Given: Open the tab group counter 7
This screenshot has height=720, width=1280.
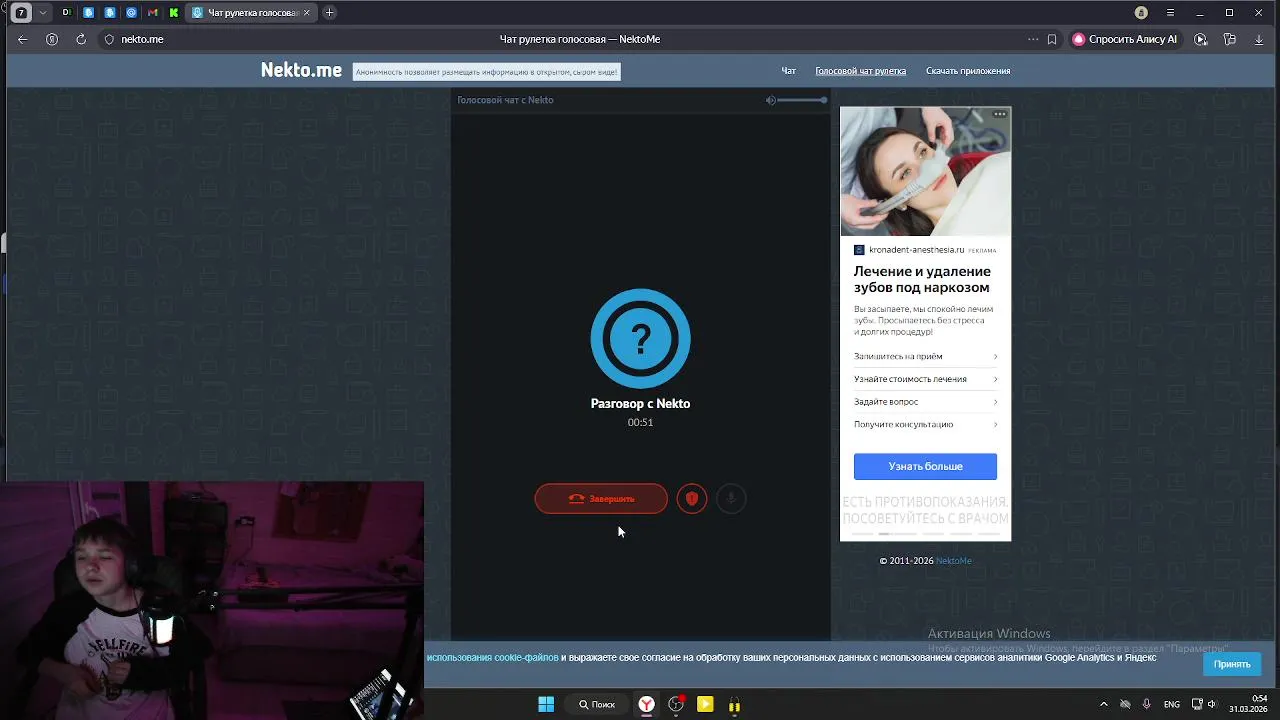Looking at the screenshot, I should (x=21, y=13).
